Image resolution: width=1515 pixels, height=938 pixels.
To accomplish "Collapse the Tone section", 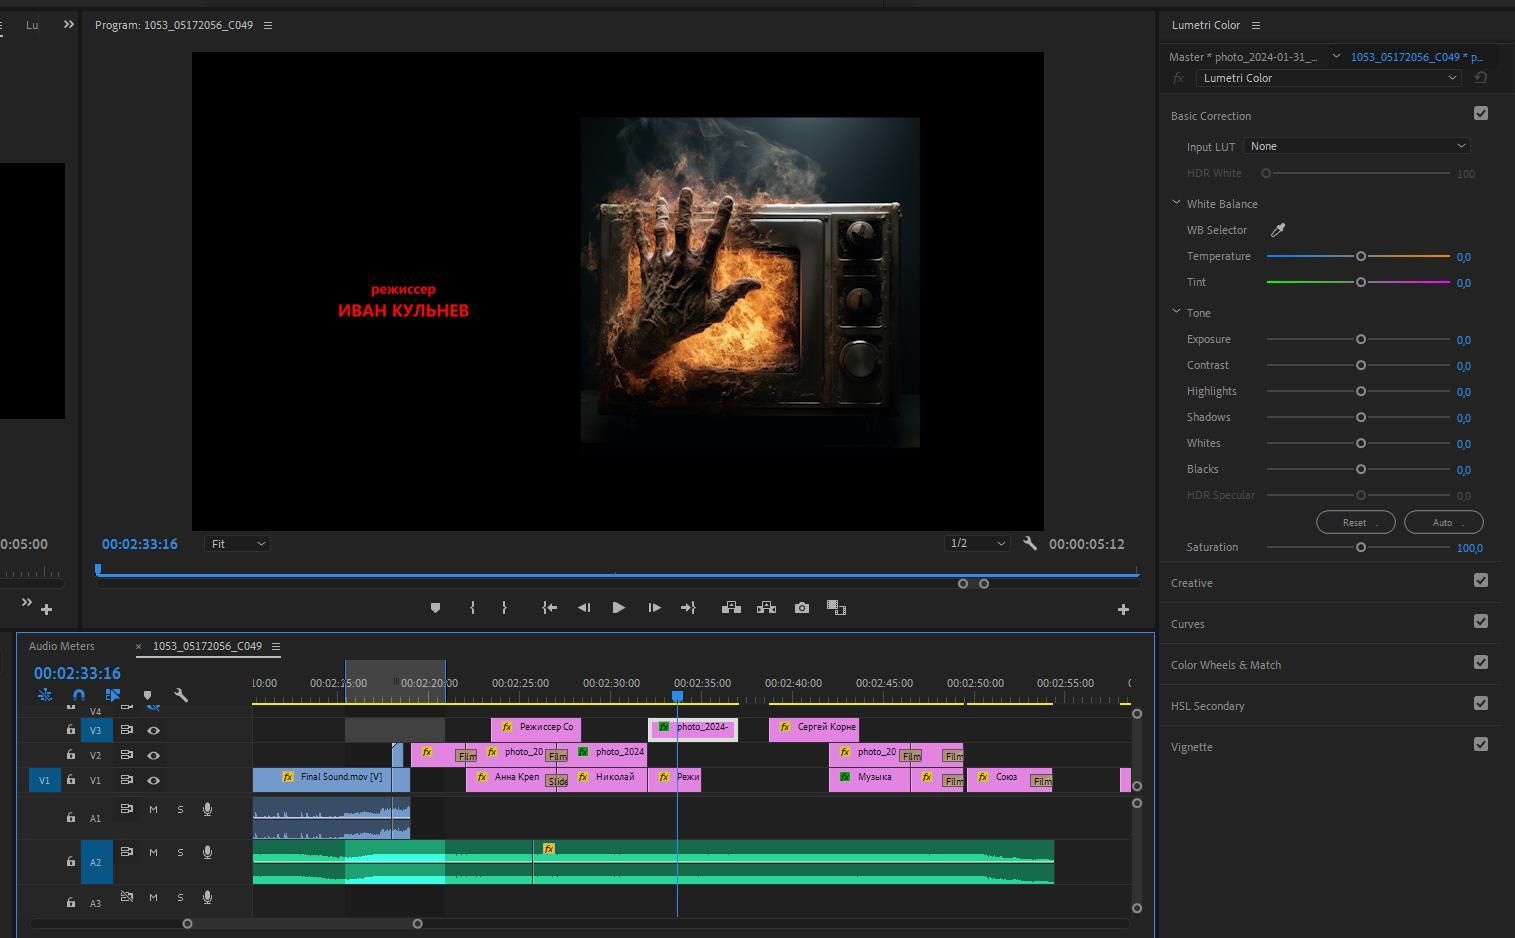I will pyautogui.click(x=1177, y=312).
